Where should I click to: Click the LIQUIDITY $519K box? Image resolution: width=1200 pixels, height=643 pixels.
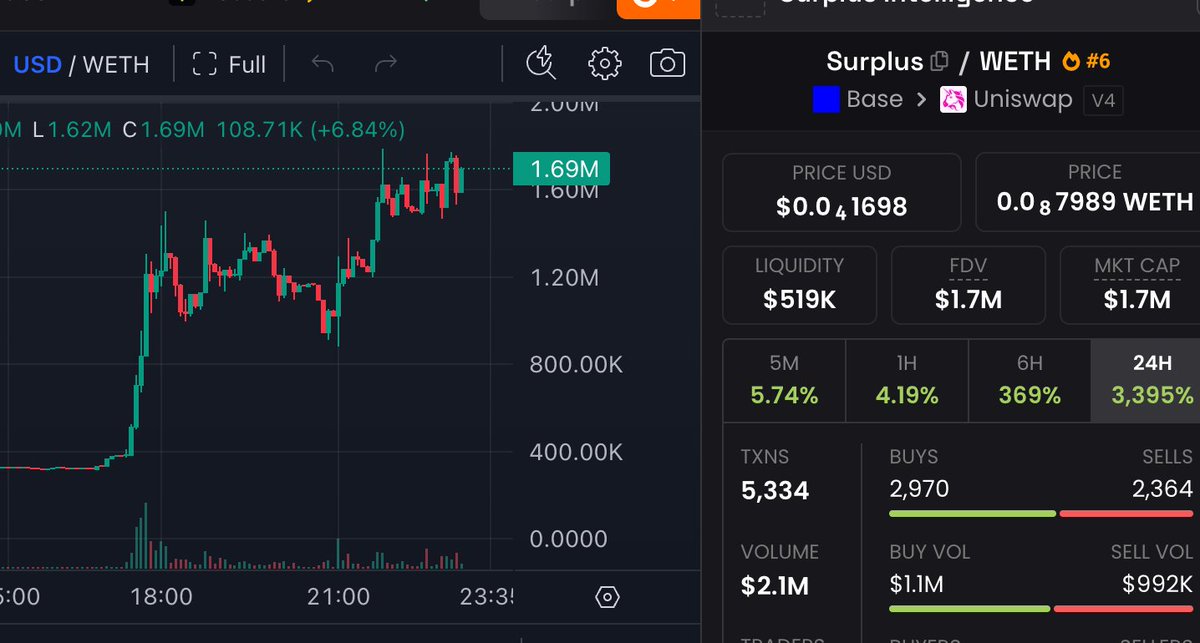tap(799, 284)
